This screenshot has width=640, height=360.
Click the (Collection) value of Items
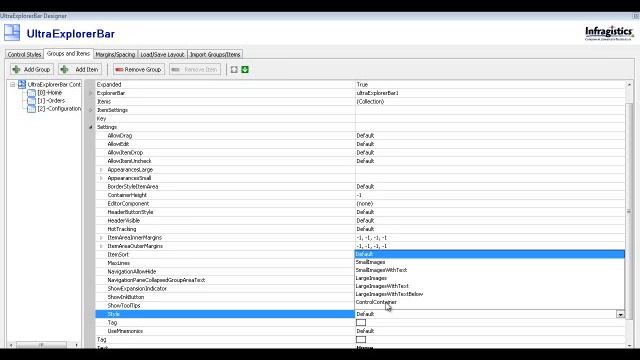370,102
